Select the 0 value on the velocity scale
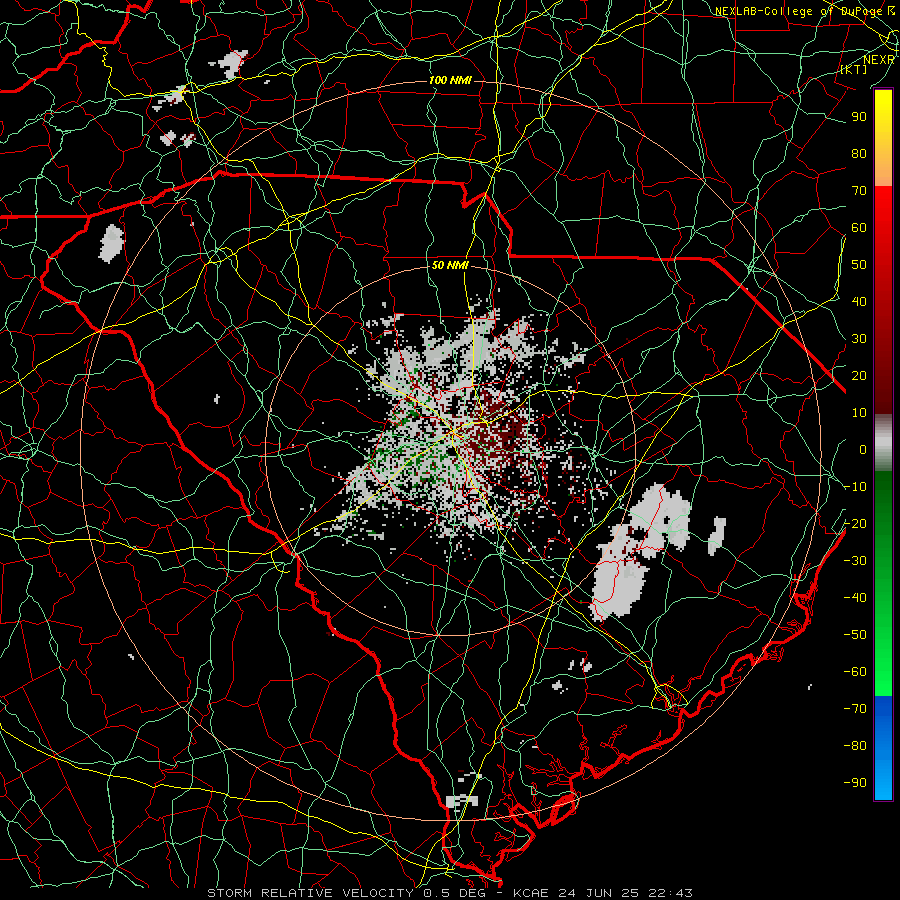This screenshot has height=900, width=900. (863, 449)
